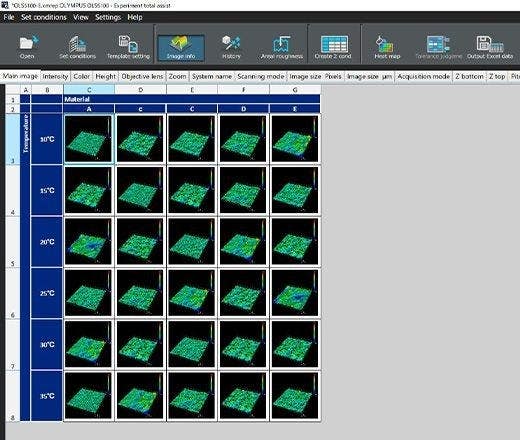
Task: Open the Template setting tool
Action: [128, 48]
